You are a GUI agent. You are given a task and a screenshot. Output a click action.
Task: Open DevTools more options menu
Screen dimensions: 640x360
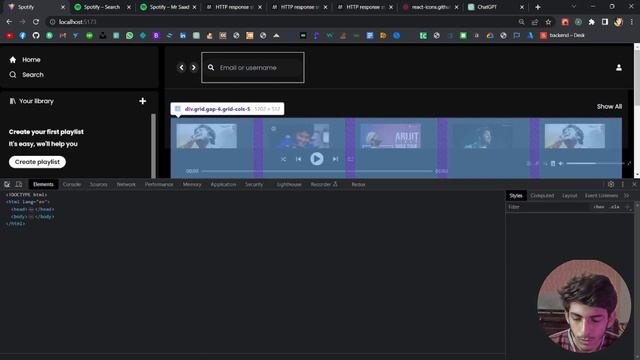click(x=623, y=184)
